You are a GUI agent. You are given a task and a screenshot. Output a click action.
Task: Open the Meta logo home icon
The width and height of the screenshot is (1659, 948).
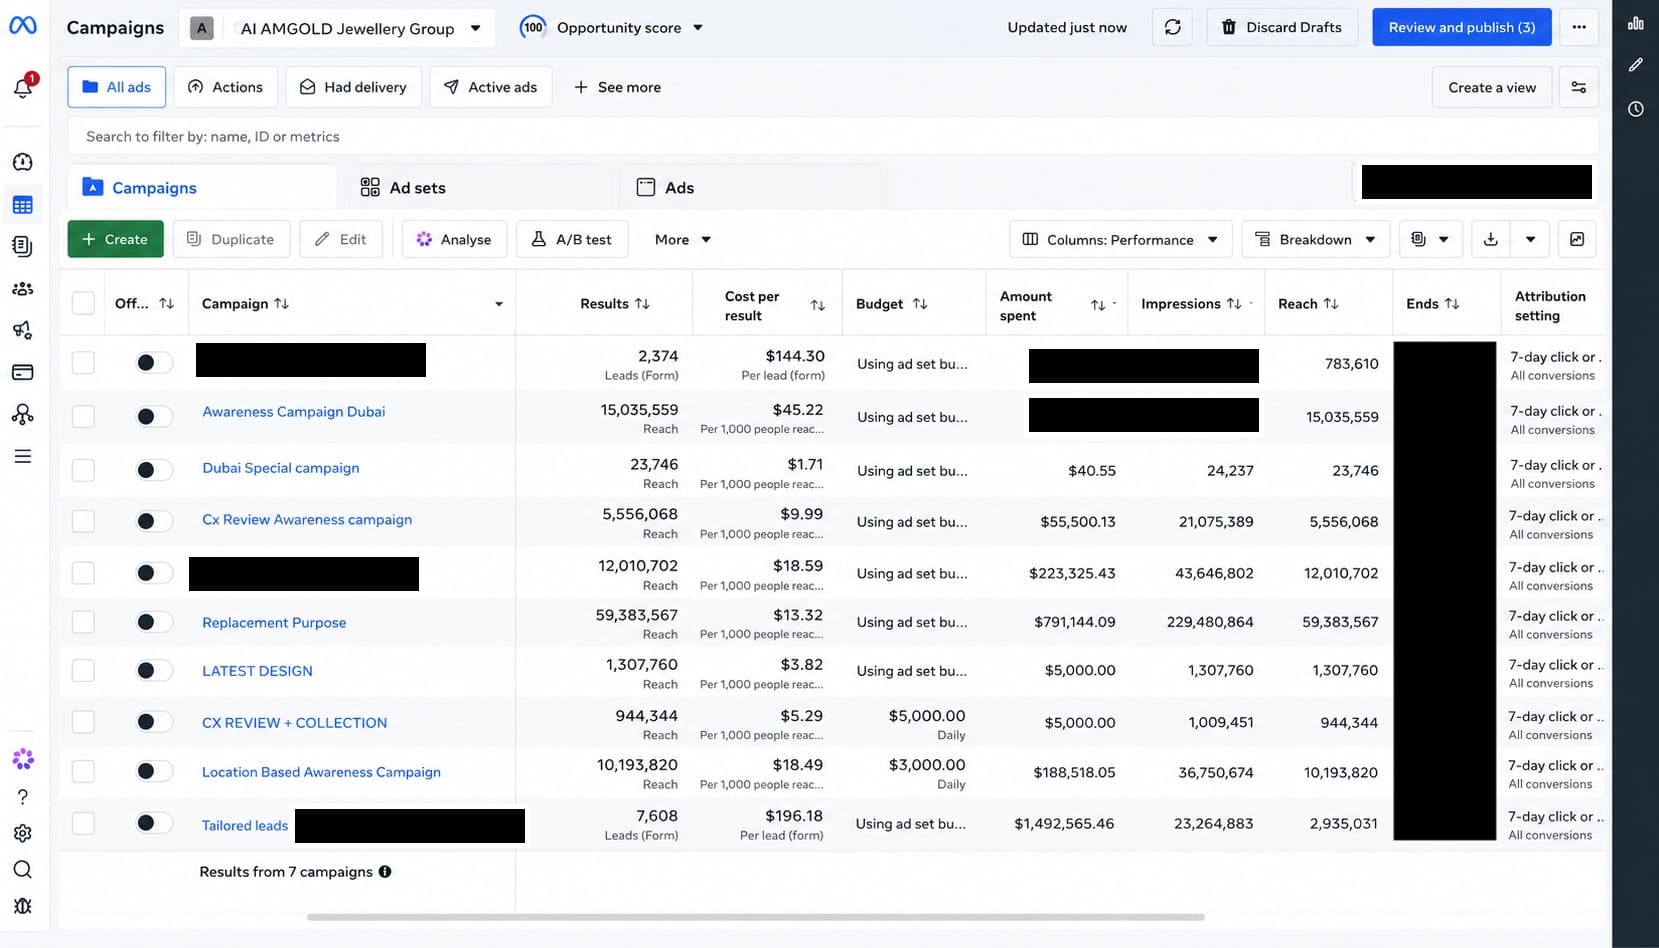(x=23, y=26)
